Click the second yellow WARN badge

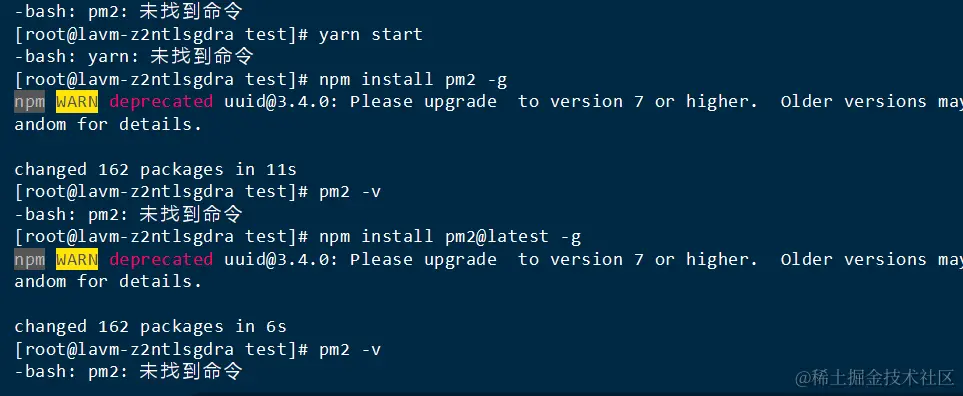tap(77, 260)
